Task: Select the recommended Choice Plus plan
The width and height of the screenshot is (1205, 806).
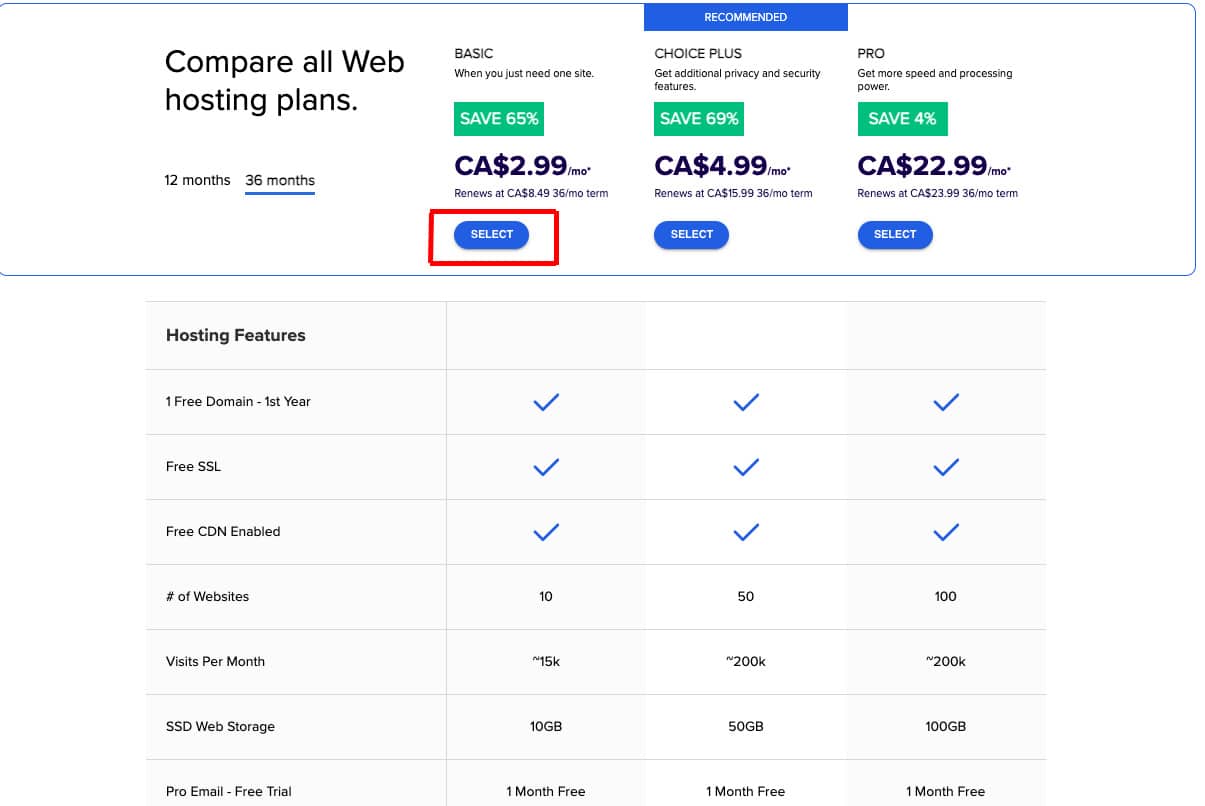Action: tap(691, 234)
